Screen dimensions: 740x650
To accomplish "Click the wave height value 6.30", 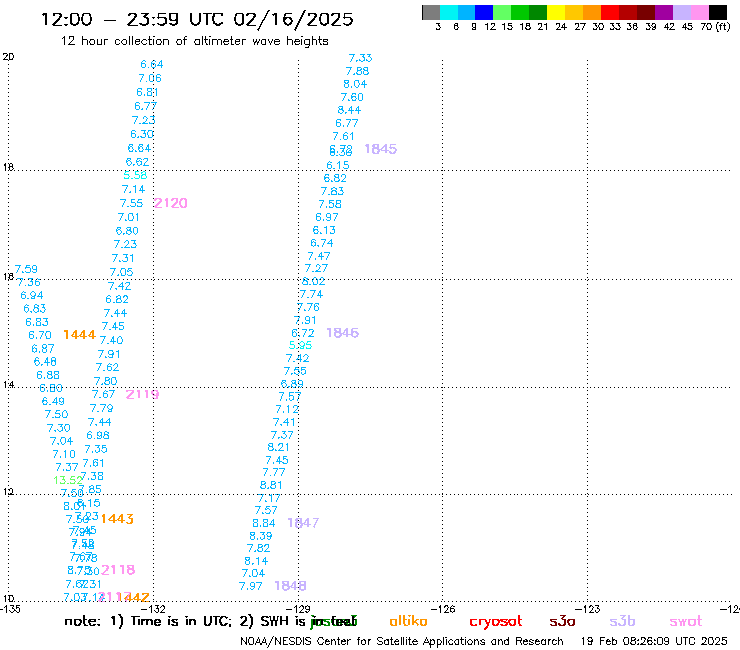I will 142,134.
